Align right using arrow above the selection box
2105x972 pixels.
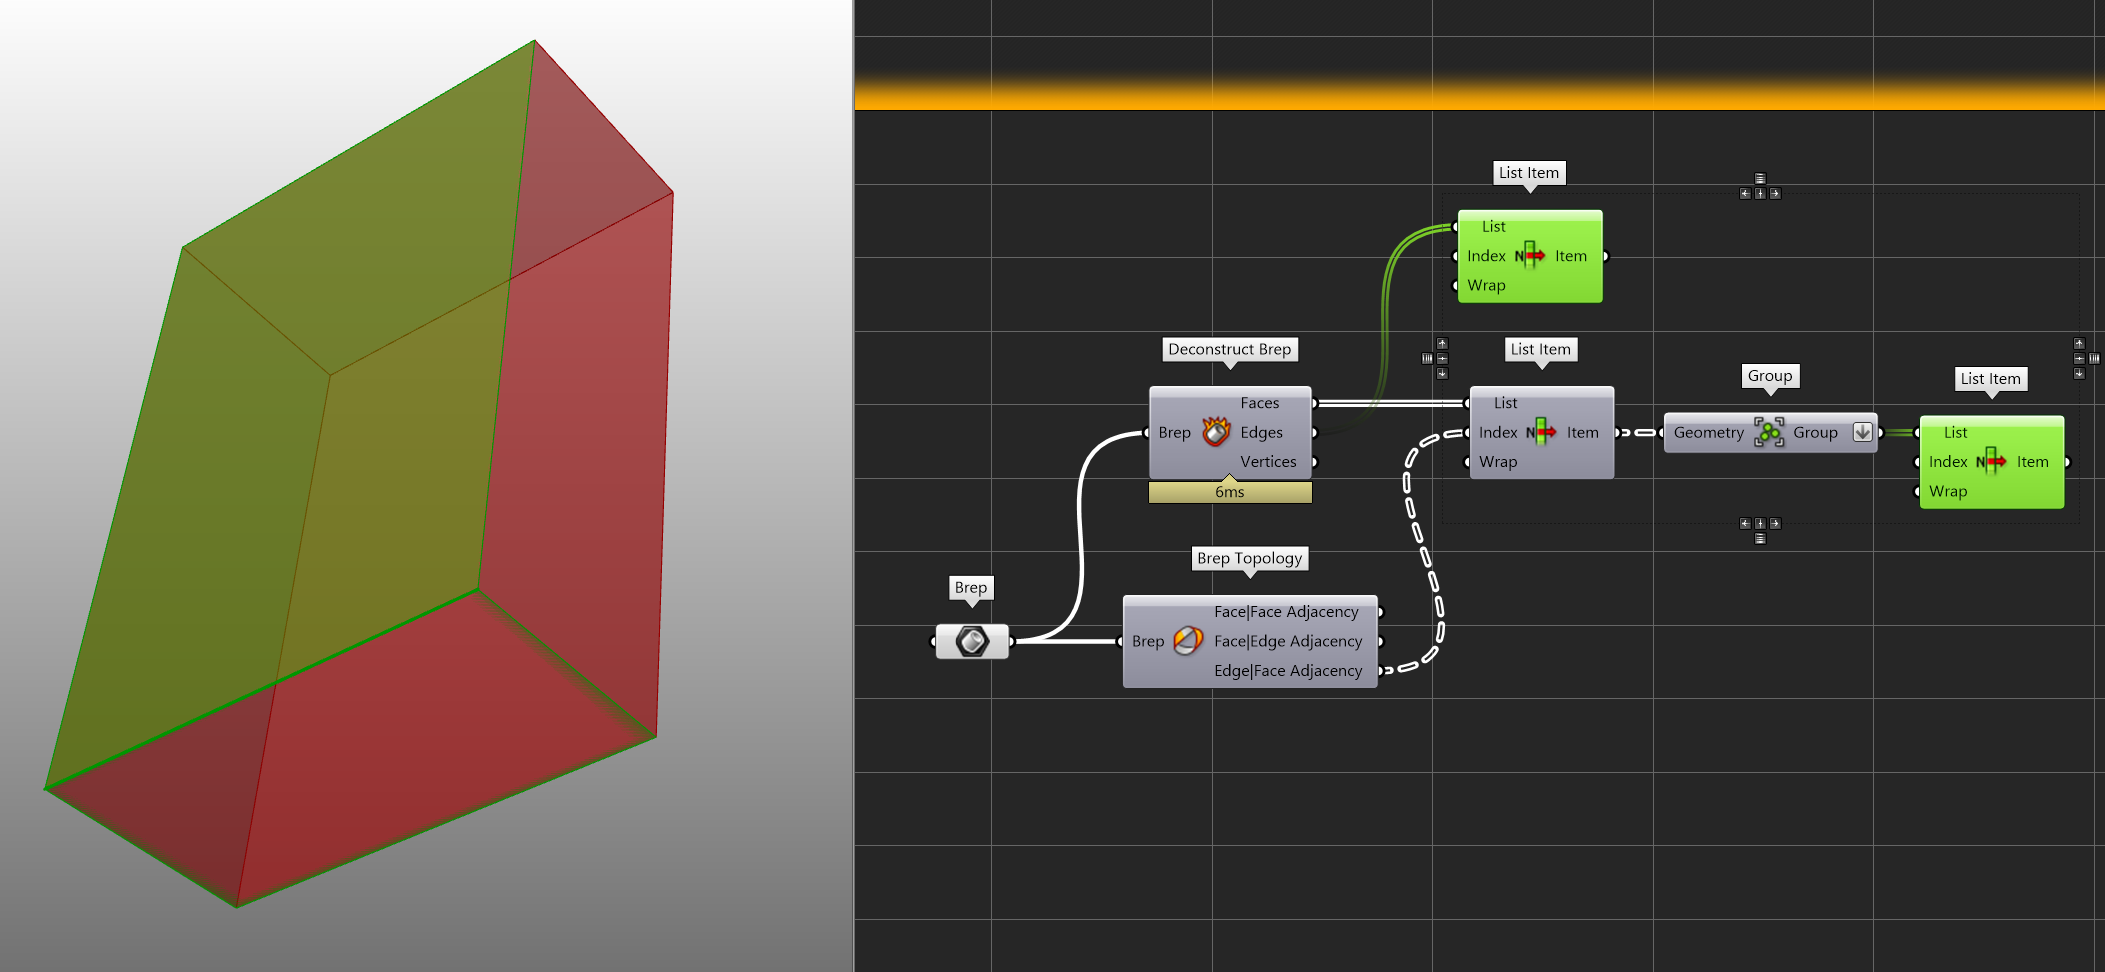[1775, 194]
